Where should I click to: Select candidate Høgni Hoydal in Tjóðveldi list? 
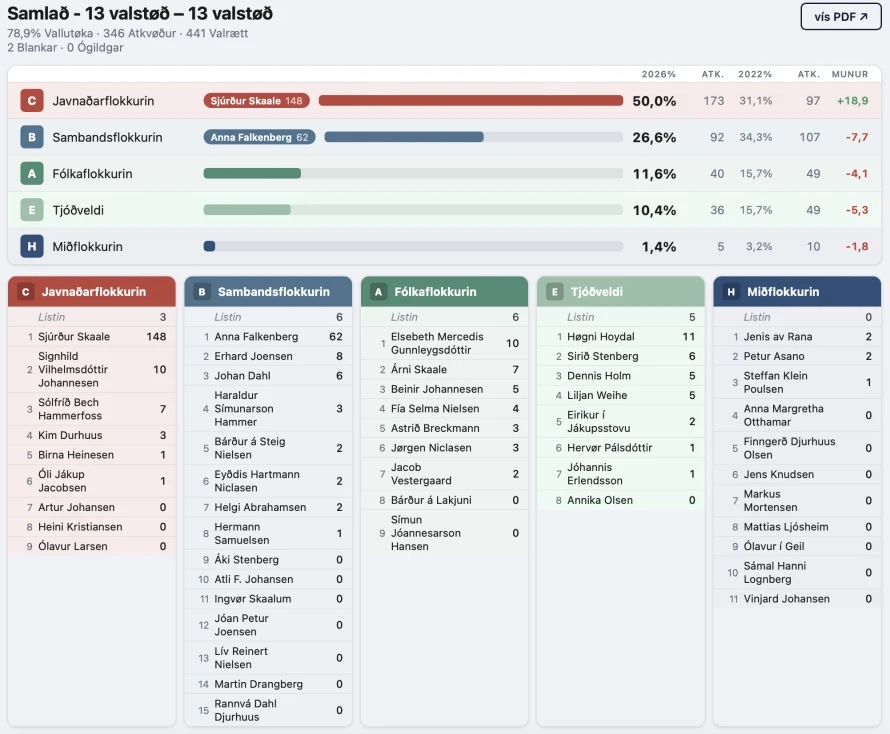point(600,337)
